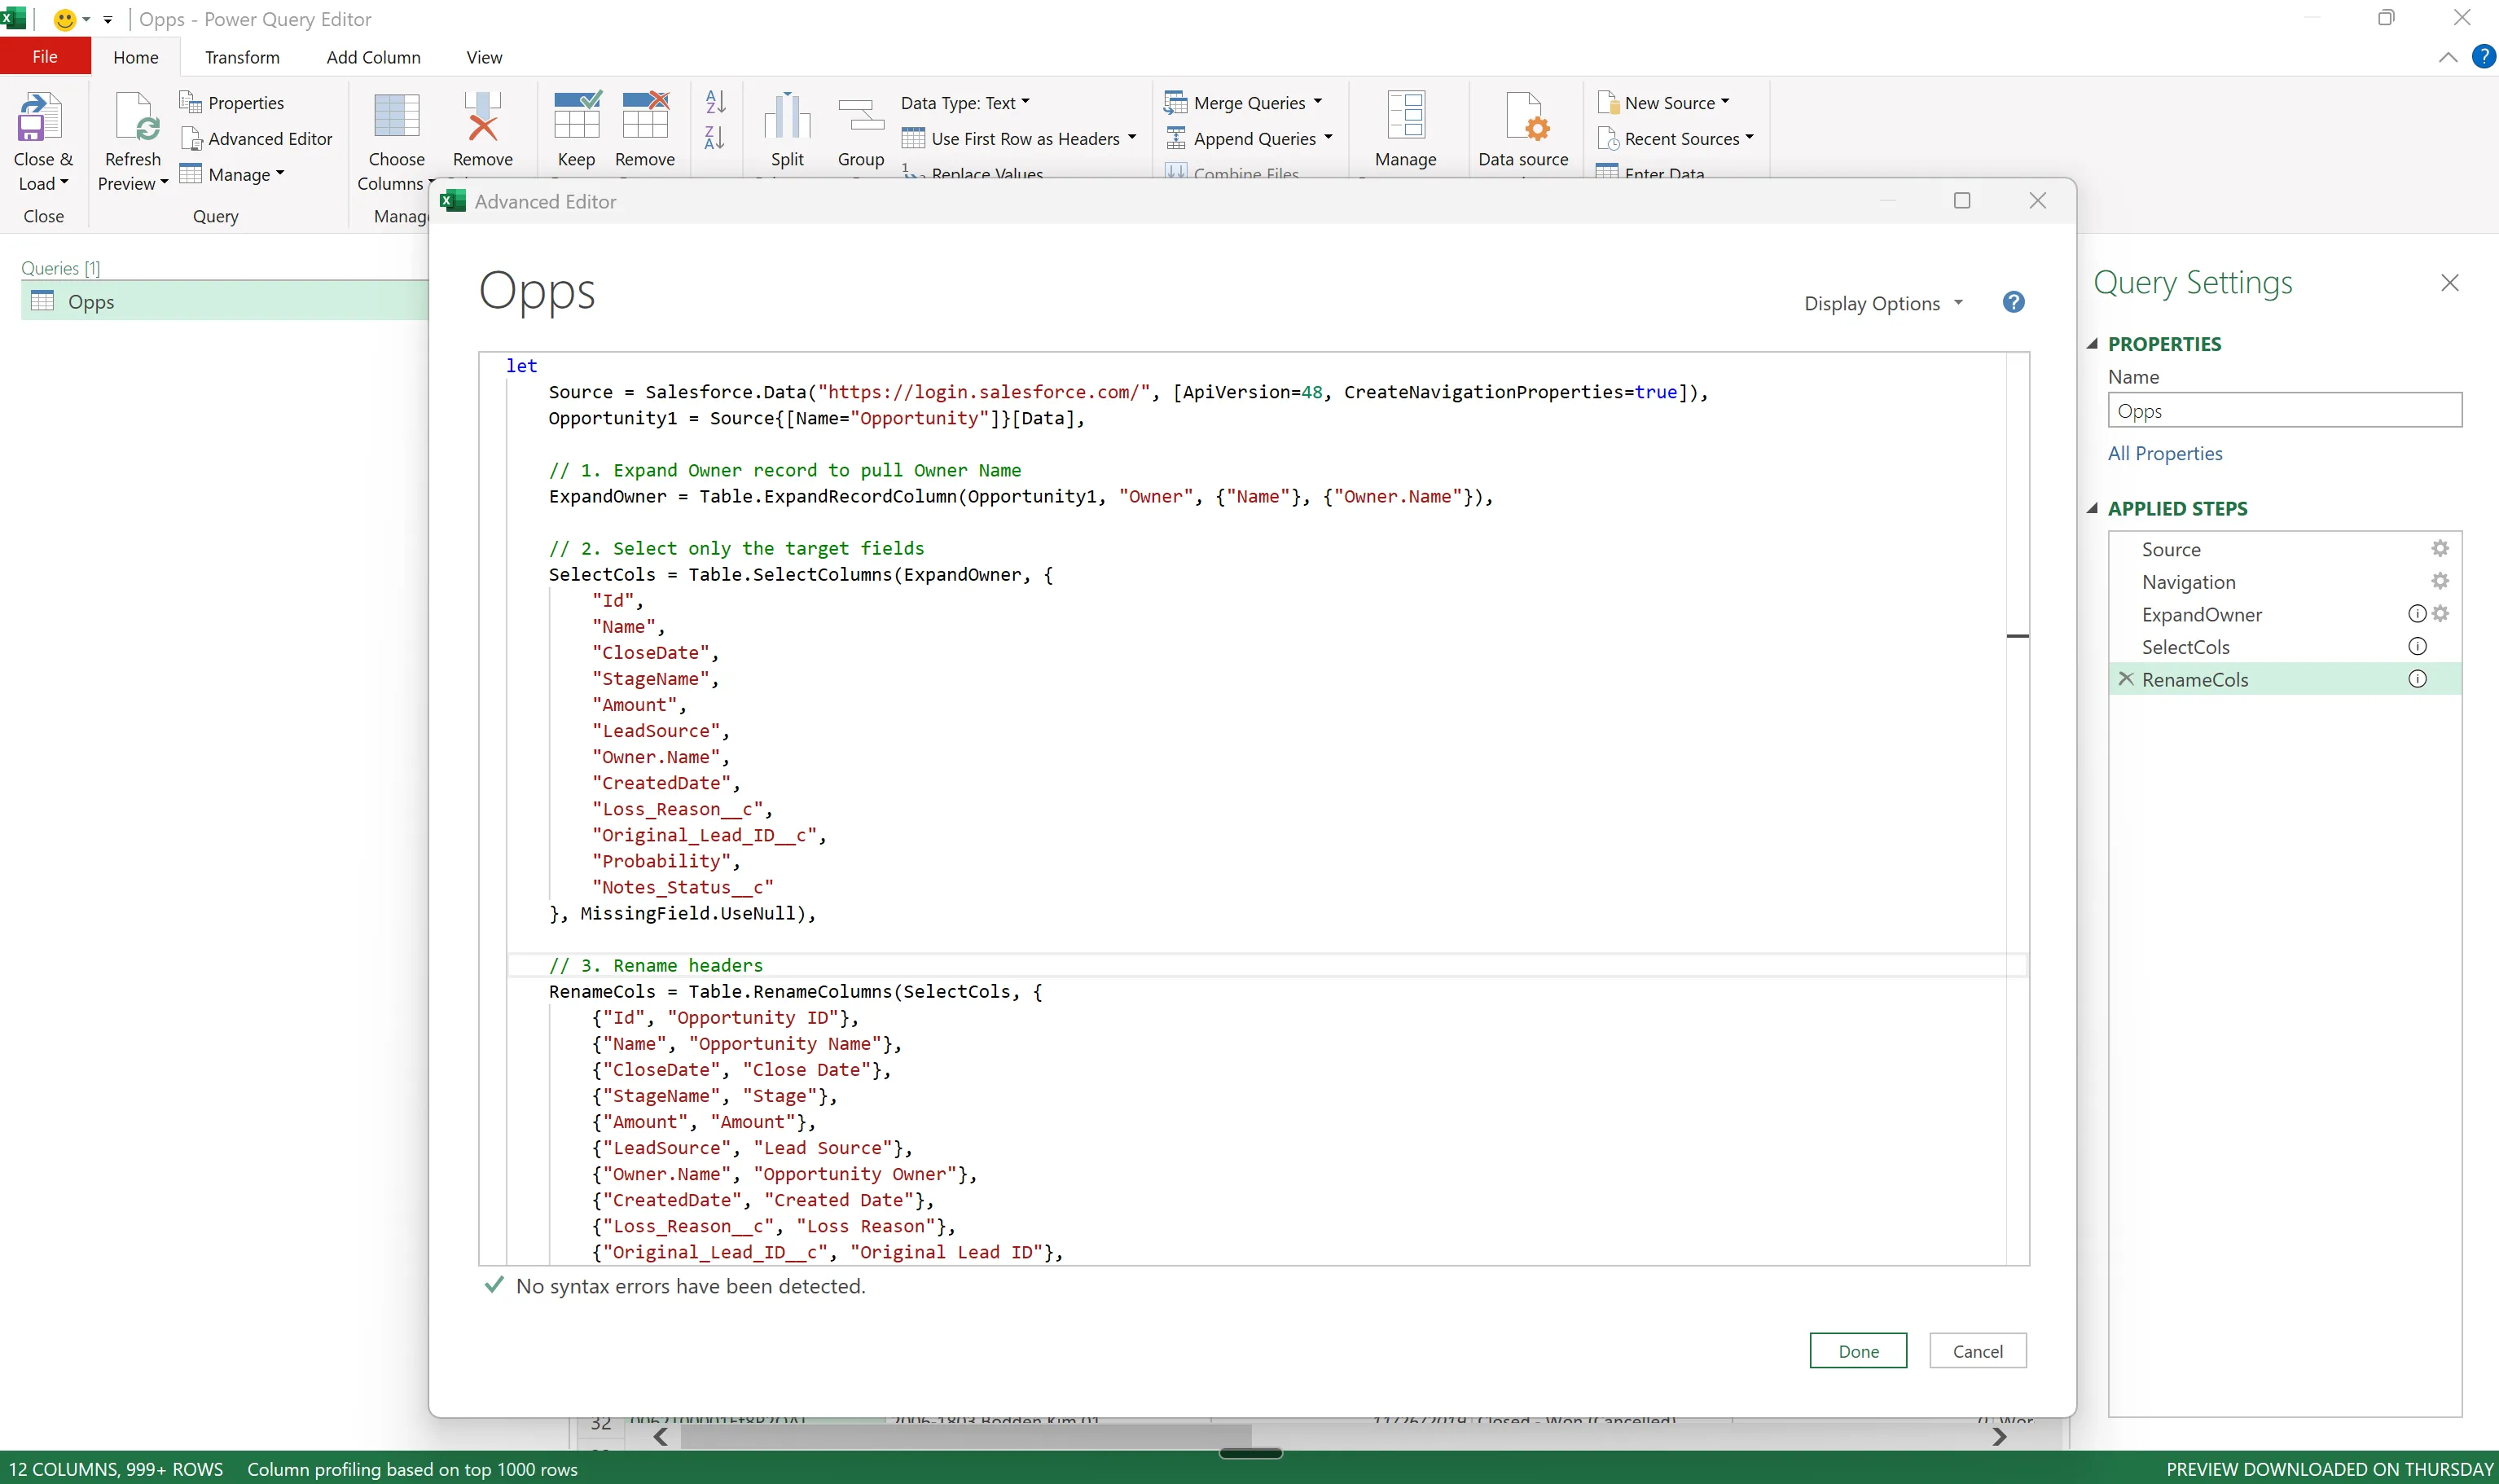Open settings gear for Navigation step
Image resolution: width=2499 pixels, height=1484 pixels.
tap(2440, 581)
